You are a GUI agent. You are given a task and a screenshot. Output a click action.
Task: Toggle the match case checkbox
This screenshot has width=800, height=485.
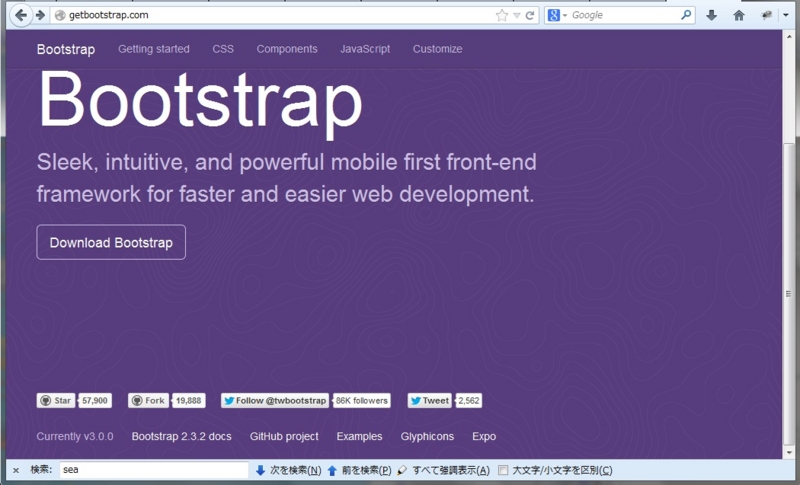[x=503, y=470]
